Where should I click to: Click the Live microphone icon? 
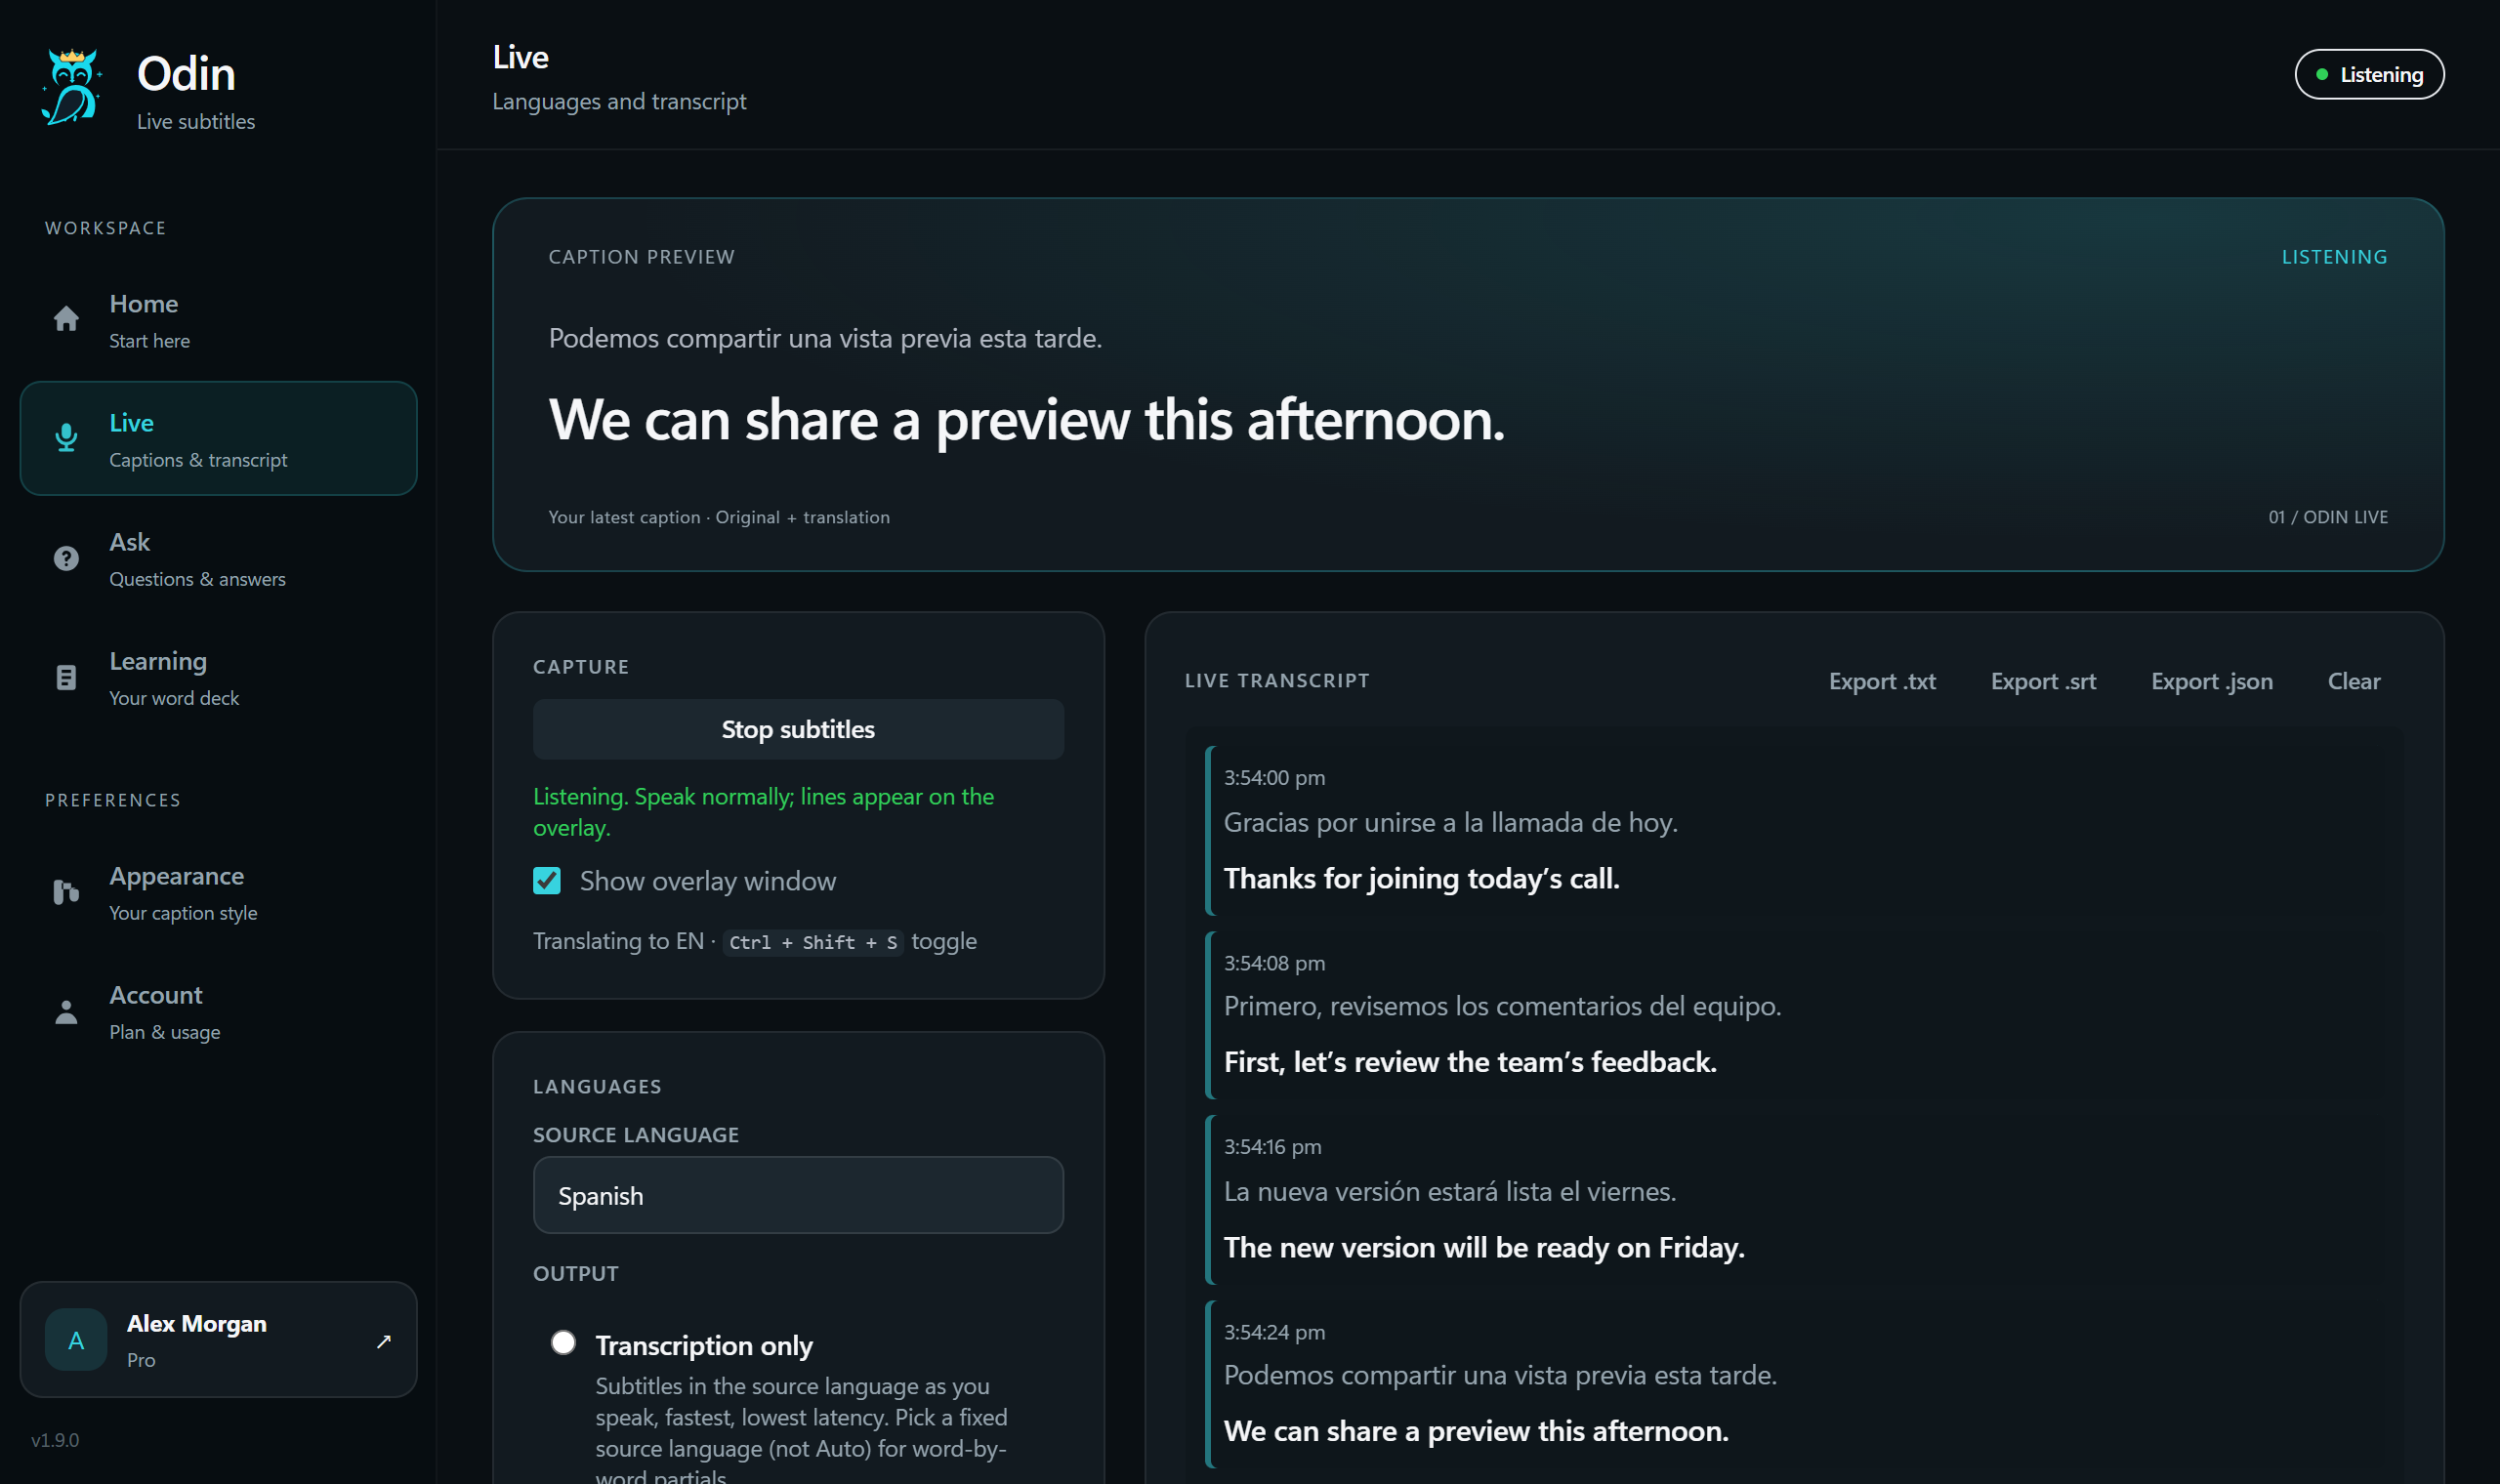tap(66, 438)
